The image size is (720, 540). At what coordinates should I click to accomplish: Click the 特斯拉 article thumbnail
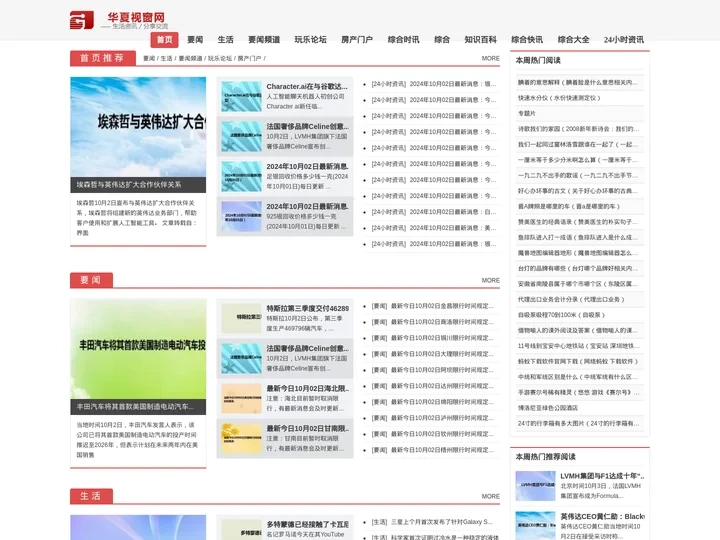241,318
